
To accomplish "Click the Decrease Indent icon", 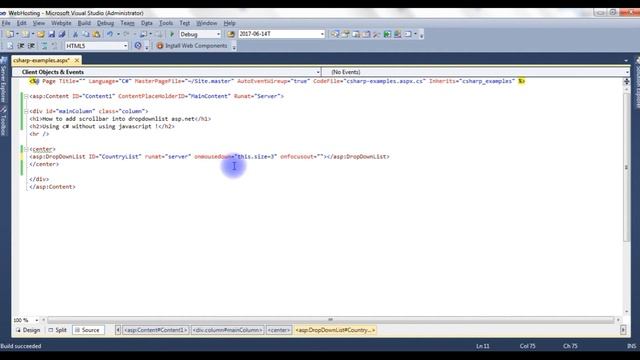I will click(x=21, y=46).
